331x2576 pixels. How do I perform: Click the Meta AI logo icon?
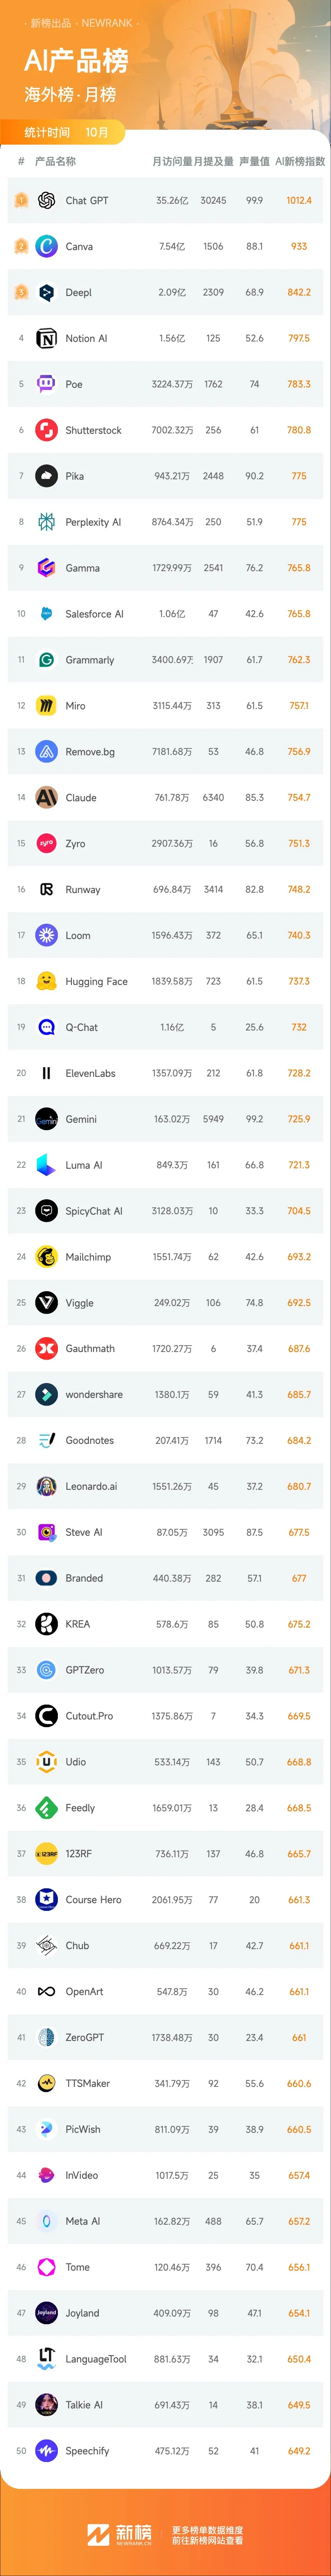[46, 2221]
